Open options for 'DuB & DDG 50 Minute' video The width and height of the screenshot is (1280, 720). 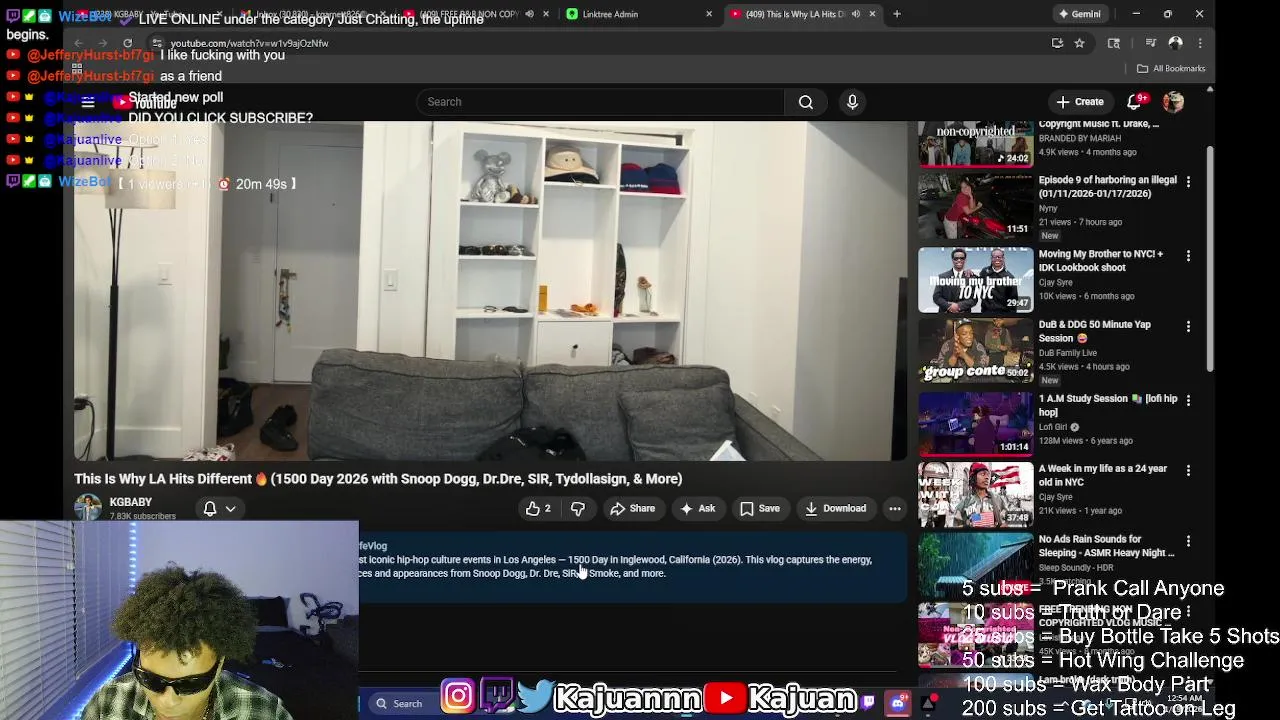pos(1188,326)
